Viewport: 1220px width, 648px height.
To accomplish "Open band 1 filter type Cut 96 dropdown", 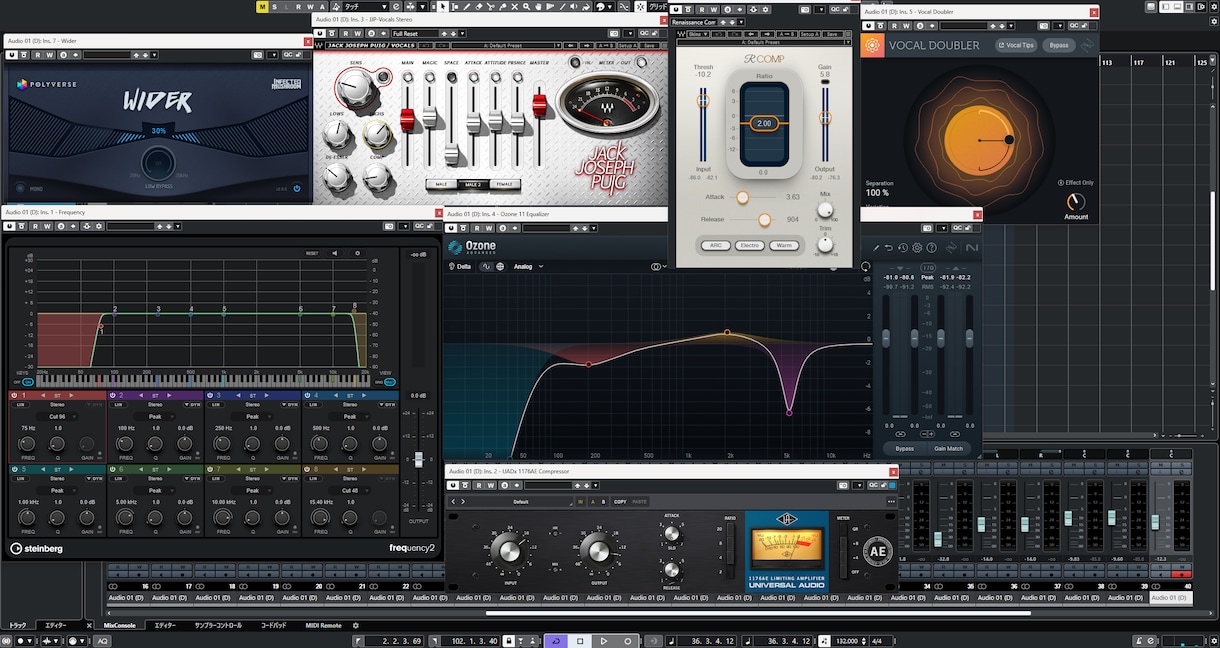I will (x=57, y=417).
